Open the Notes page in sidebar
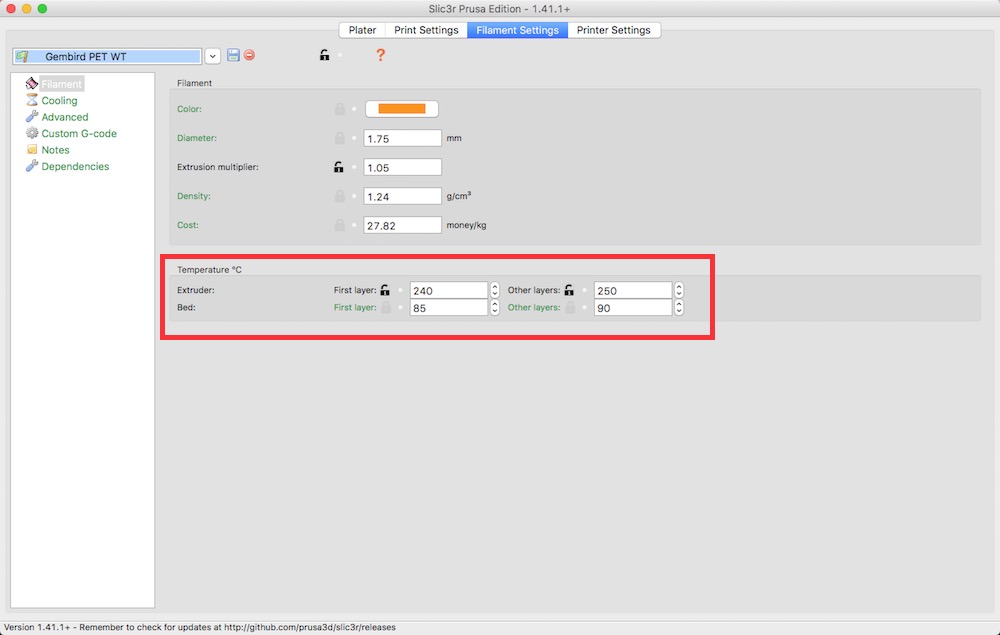This screenshot has width=1000, height=635. tap(55, 150)
